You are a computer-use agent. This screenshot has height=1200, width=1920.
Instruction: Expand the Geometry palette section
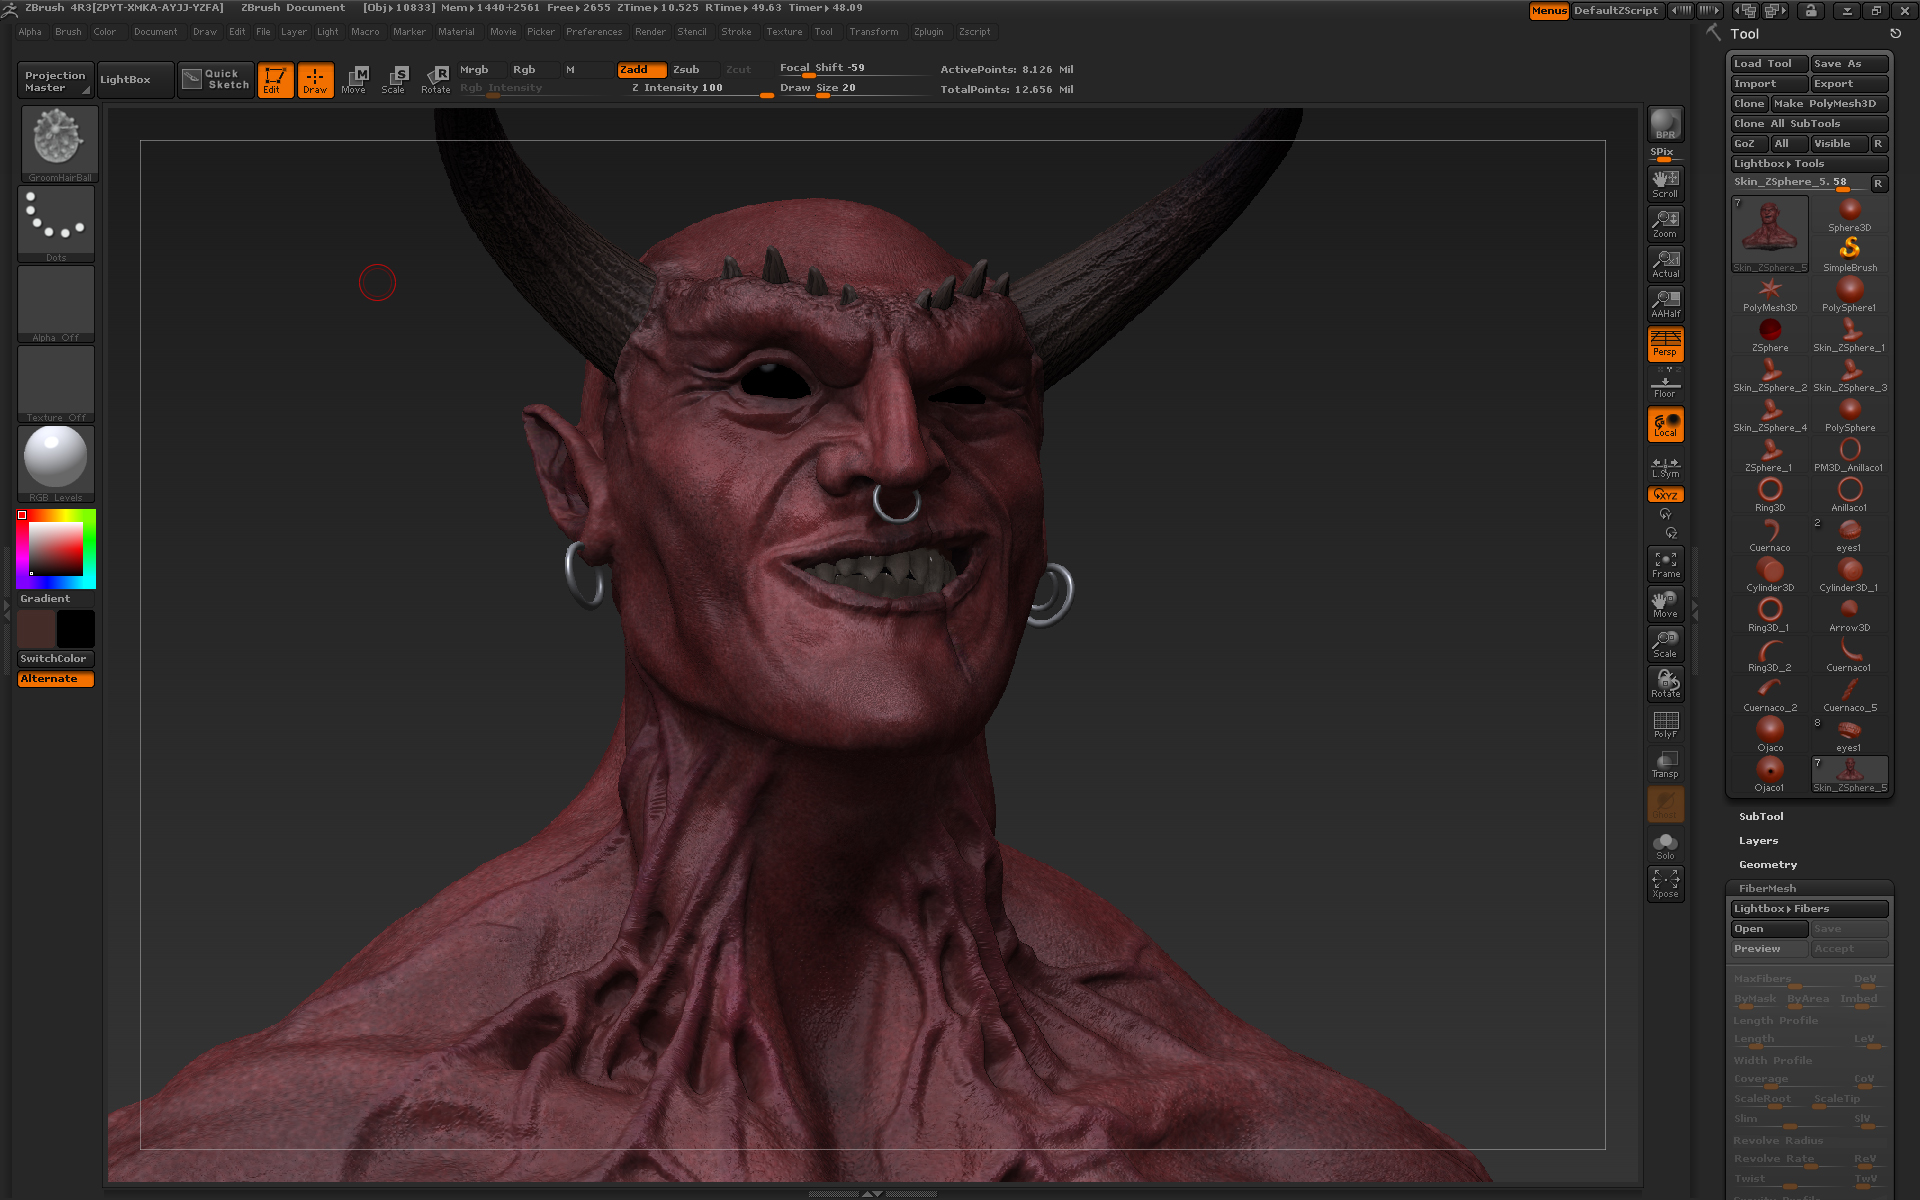pyautogui.click(x=1767, y=865)
